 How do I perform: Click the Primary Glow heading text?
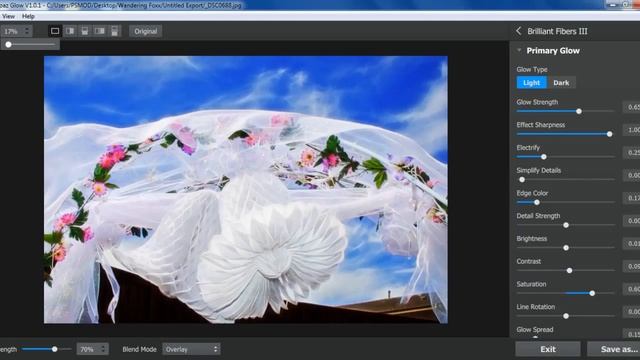coord(553,51)
